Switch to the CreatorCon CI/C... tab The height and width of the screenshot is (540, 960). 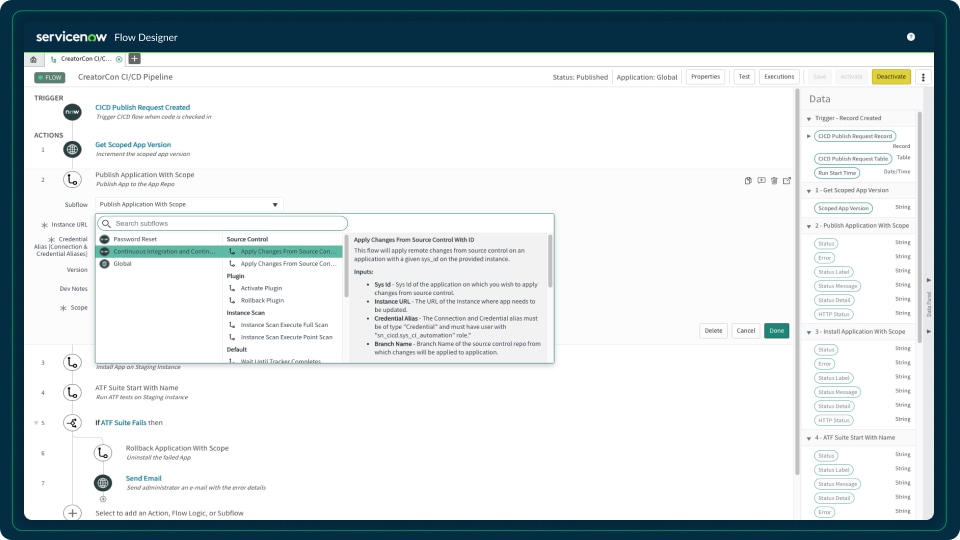pyautogui.click(x=86, y=59)
